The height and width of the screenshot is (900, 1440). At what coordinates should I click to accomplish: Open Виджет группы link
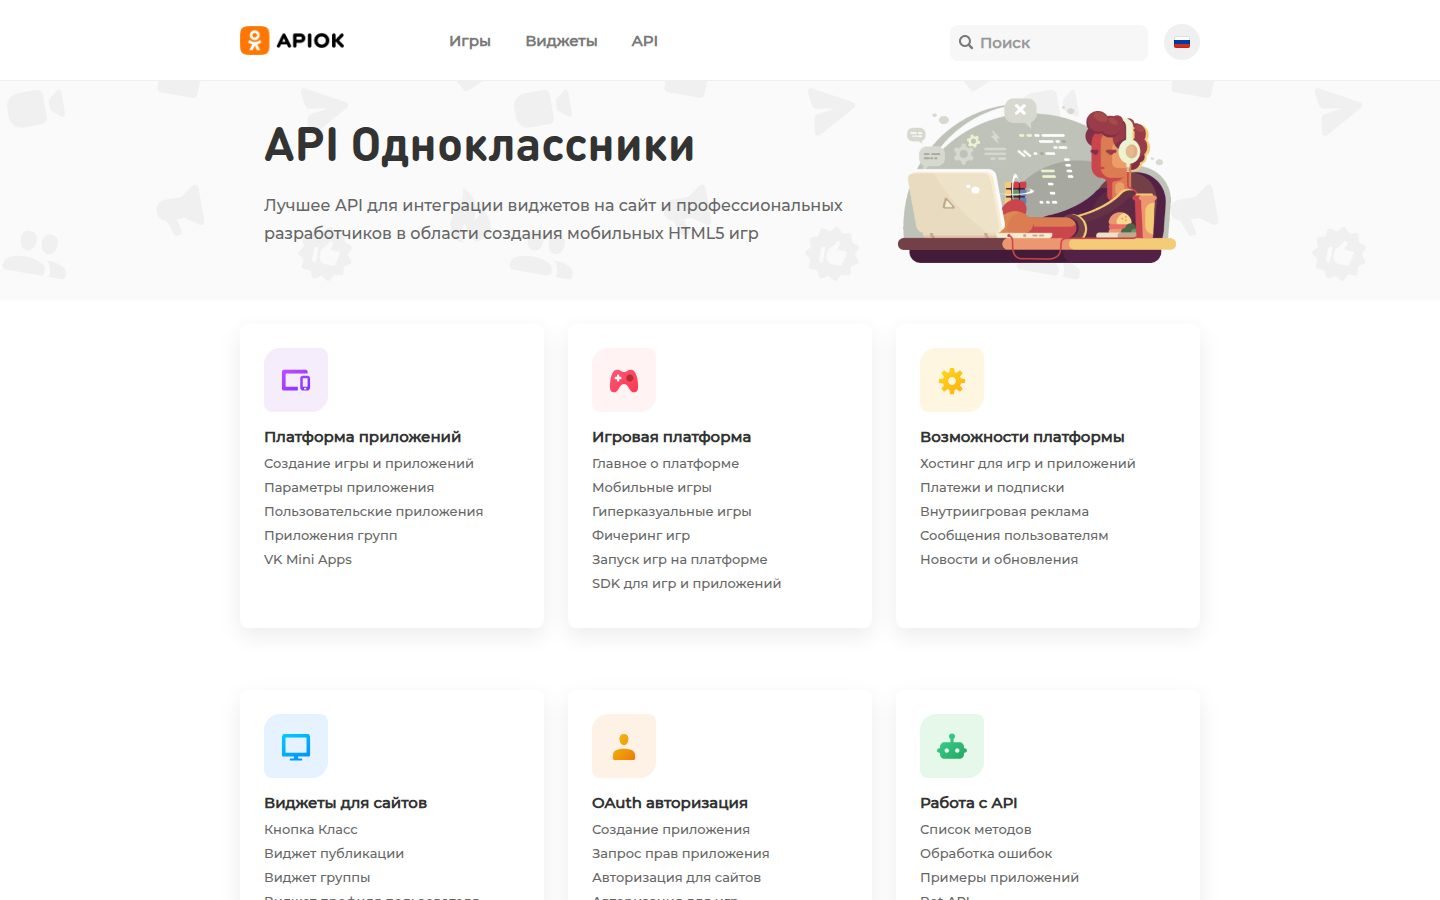click(317, 877)
